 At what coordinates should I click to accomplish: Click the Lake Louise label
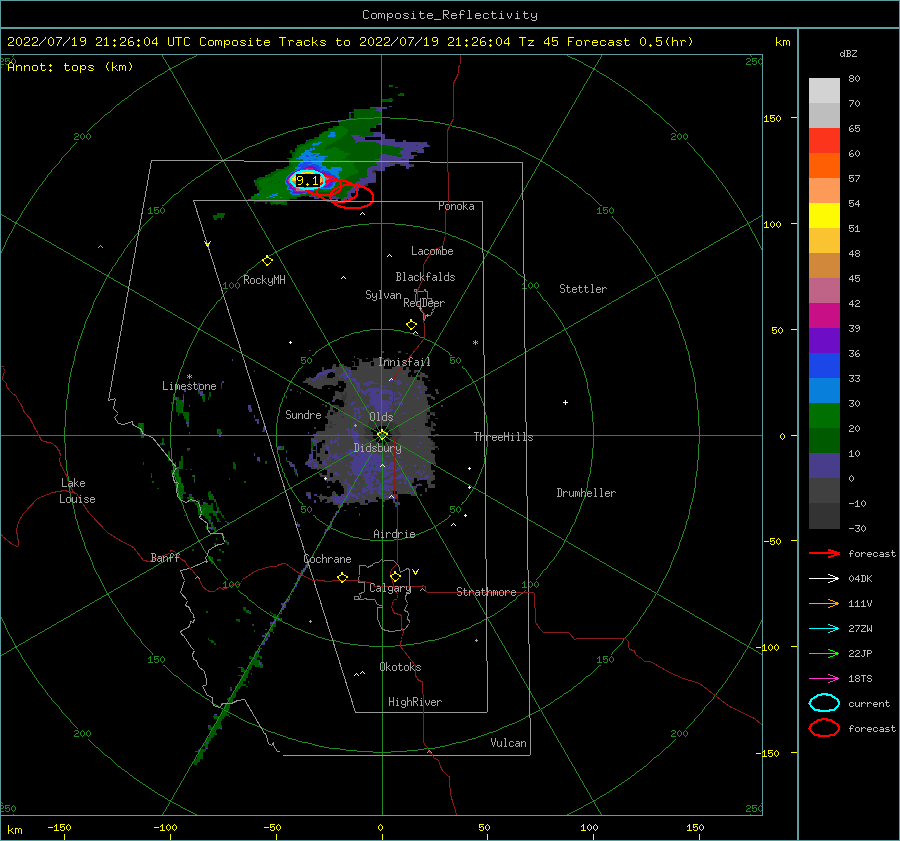[77, 491]
